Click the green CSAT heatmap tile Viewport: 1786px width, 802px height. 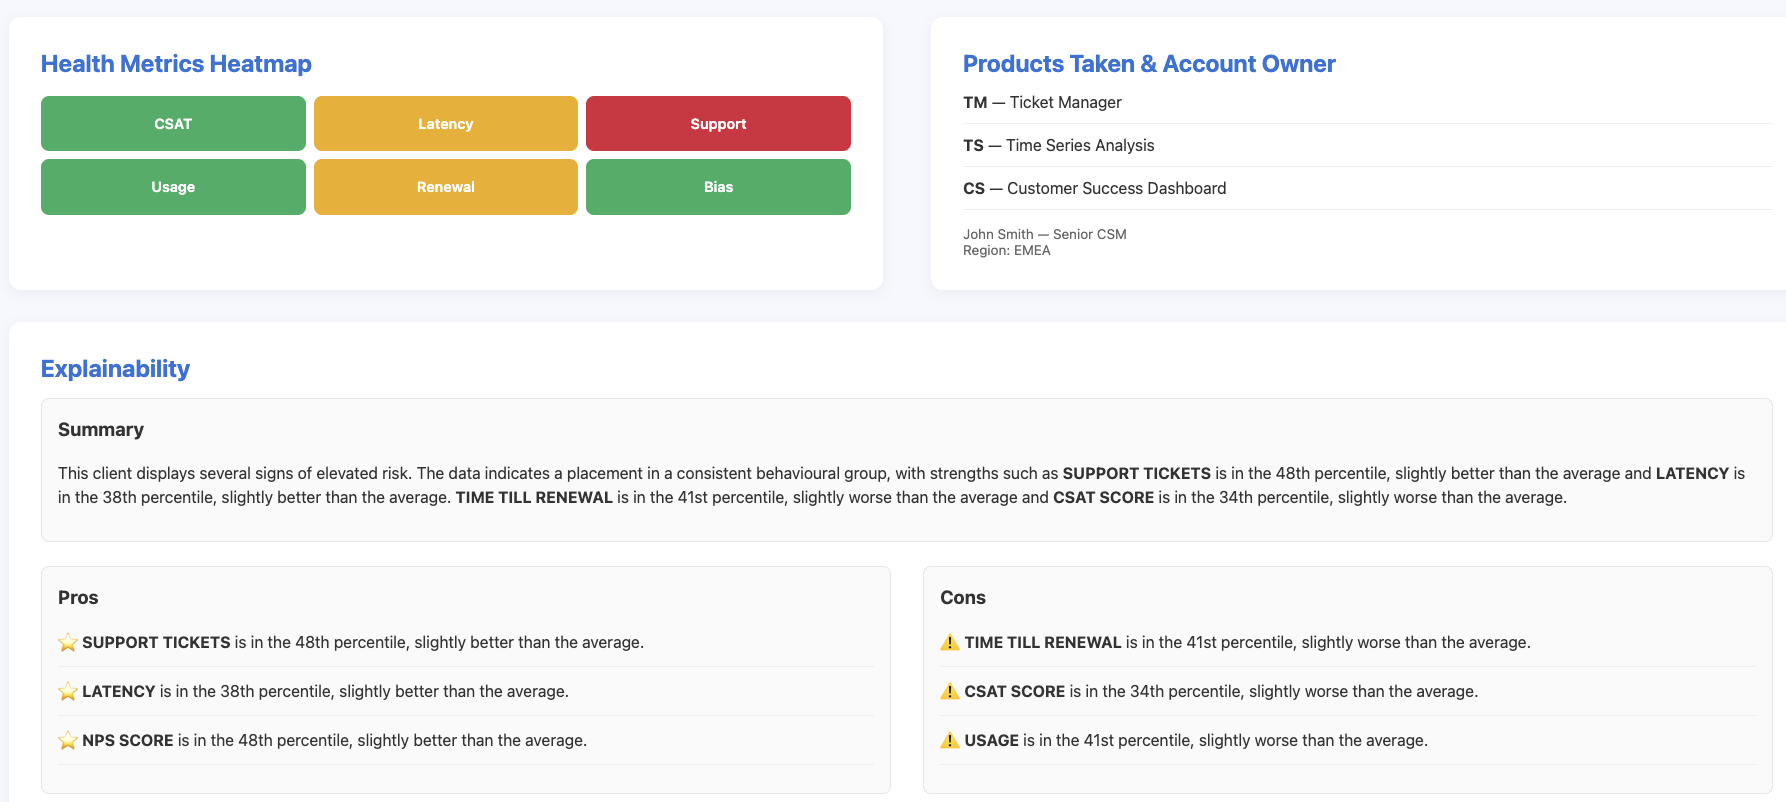(173, 124)
